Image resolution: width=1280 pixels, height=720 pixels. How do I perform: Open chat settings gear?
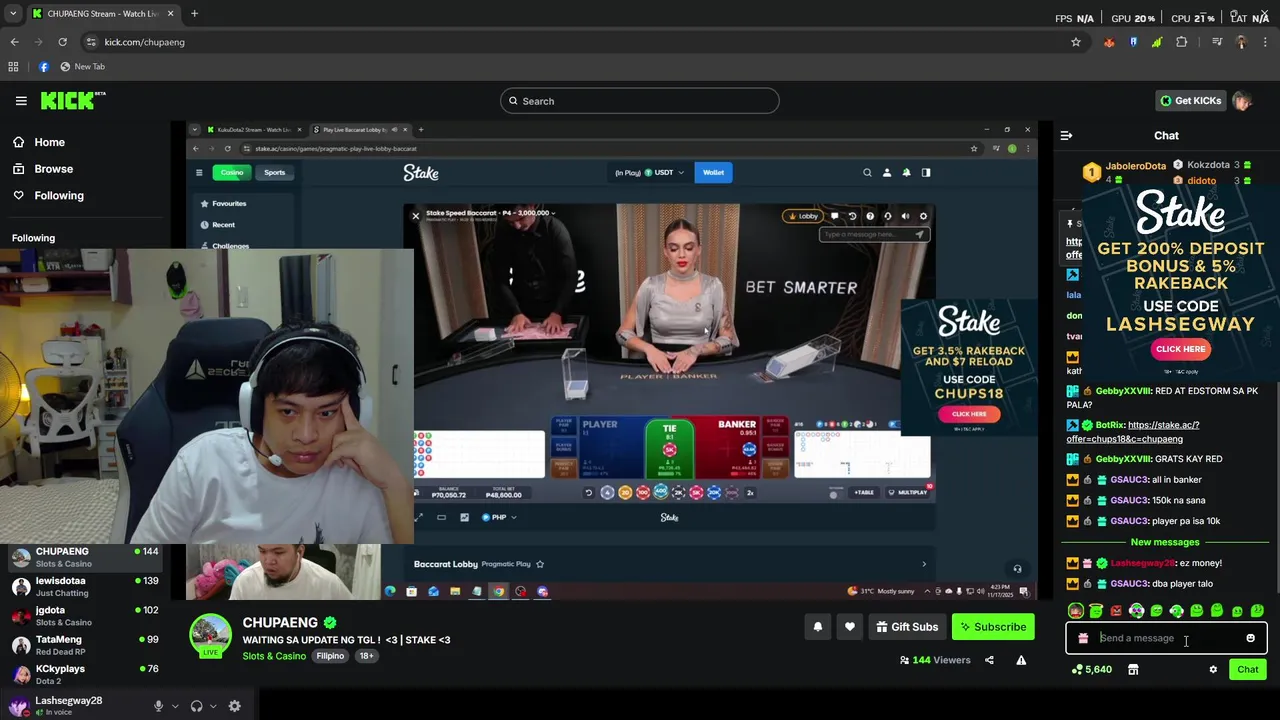pos(1213,670)
